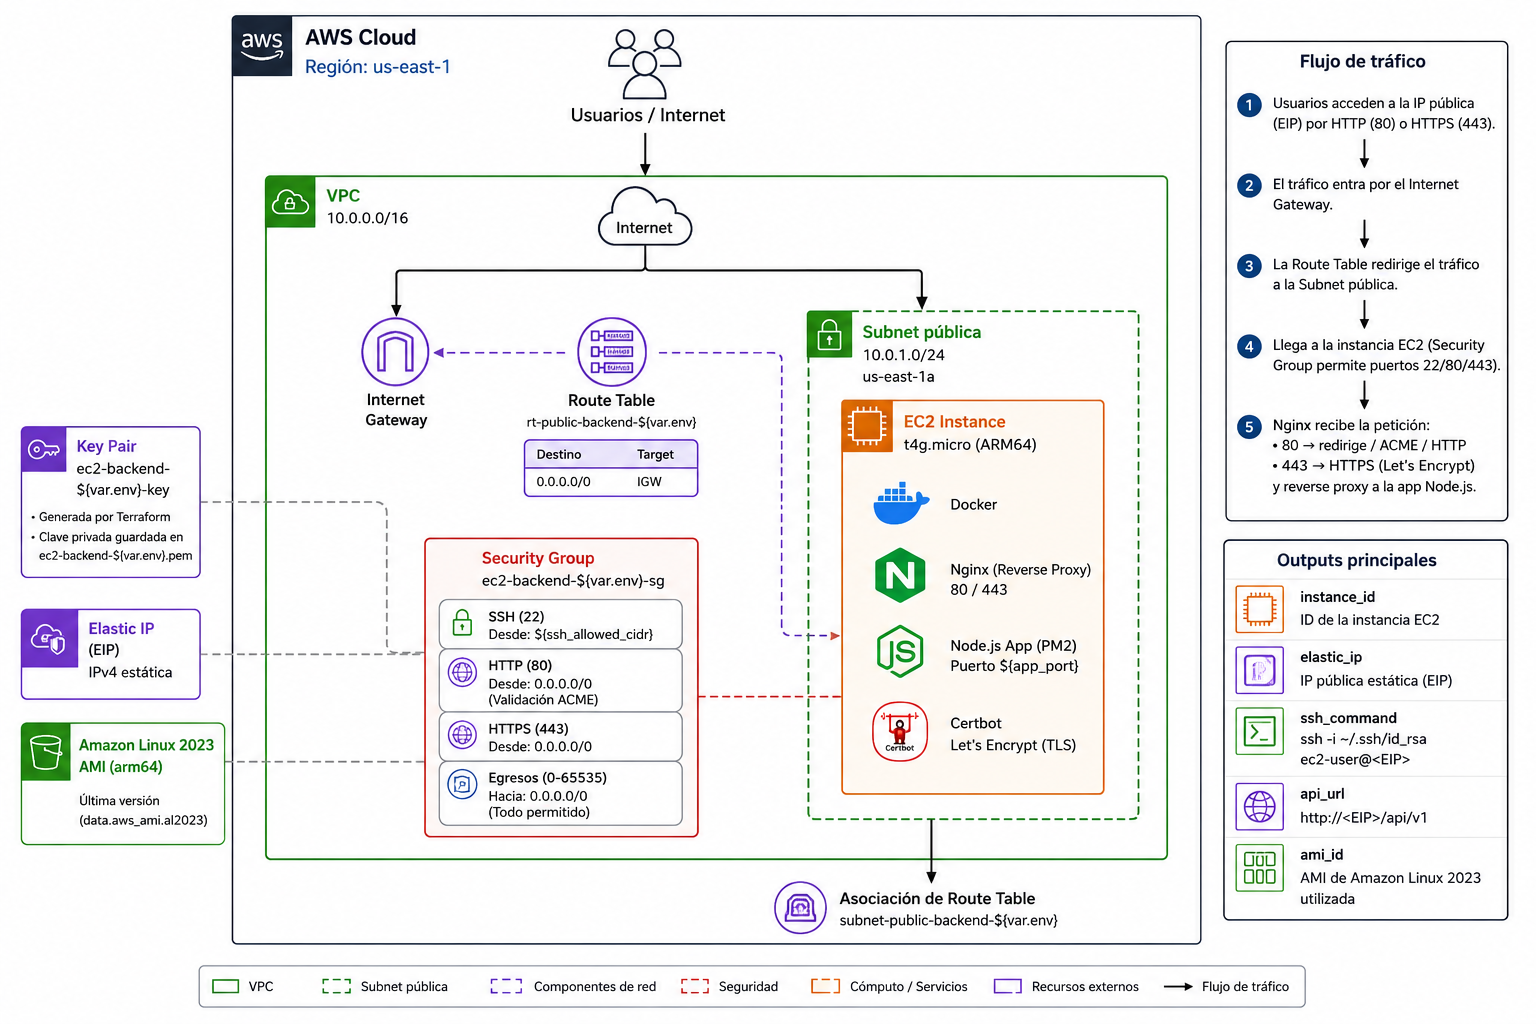Click the Amazon Linux AMI bucket icon

[46, 752]
